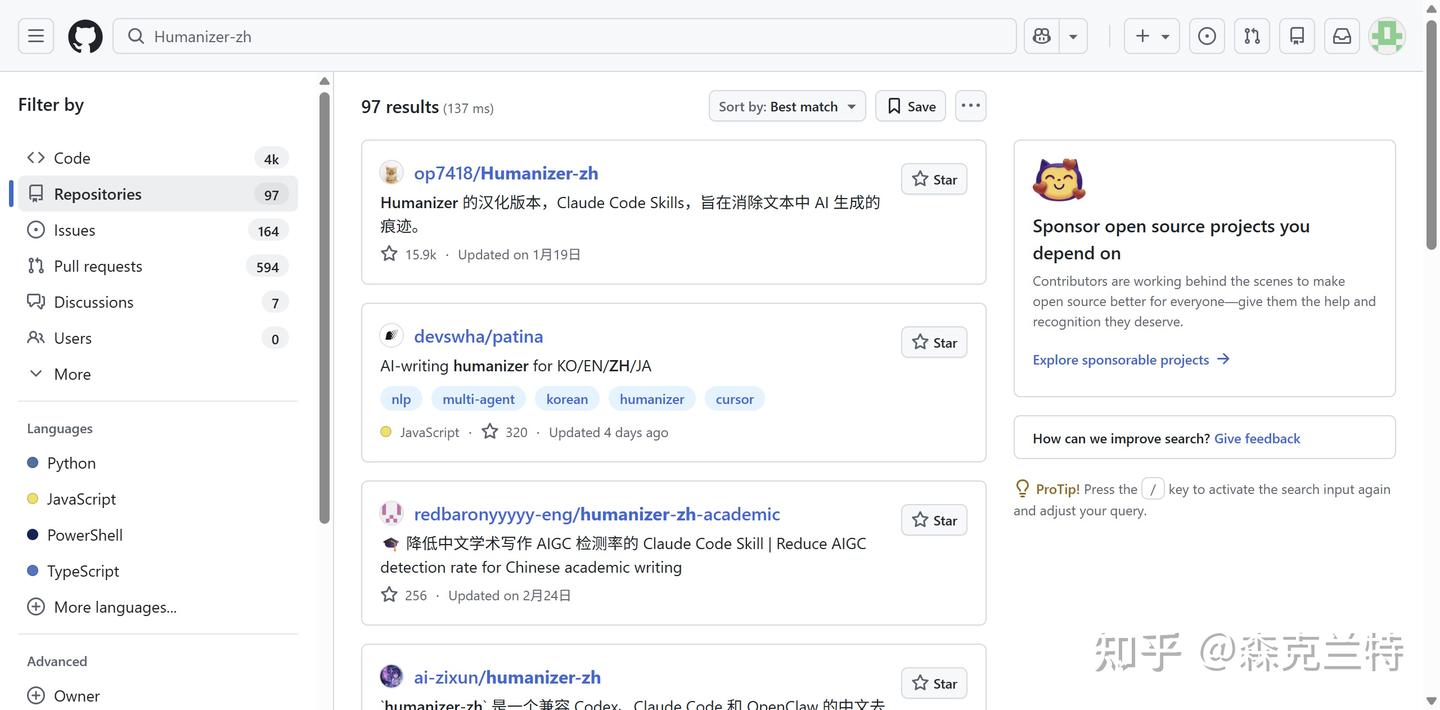This screenshot has height=710, width=1440.
Task: Open the create new plus menu
Action: click(x=1152, y=36)
